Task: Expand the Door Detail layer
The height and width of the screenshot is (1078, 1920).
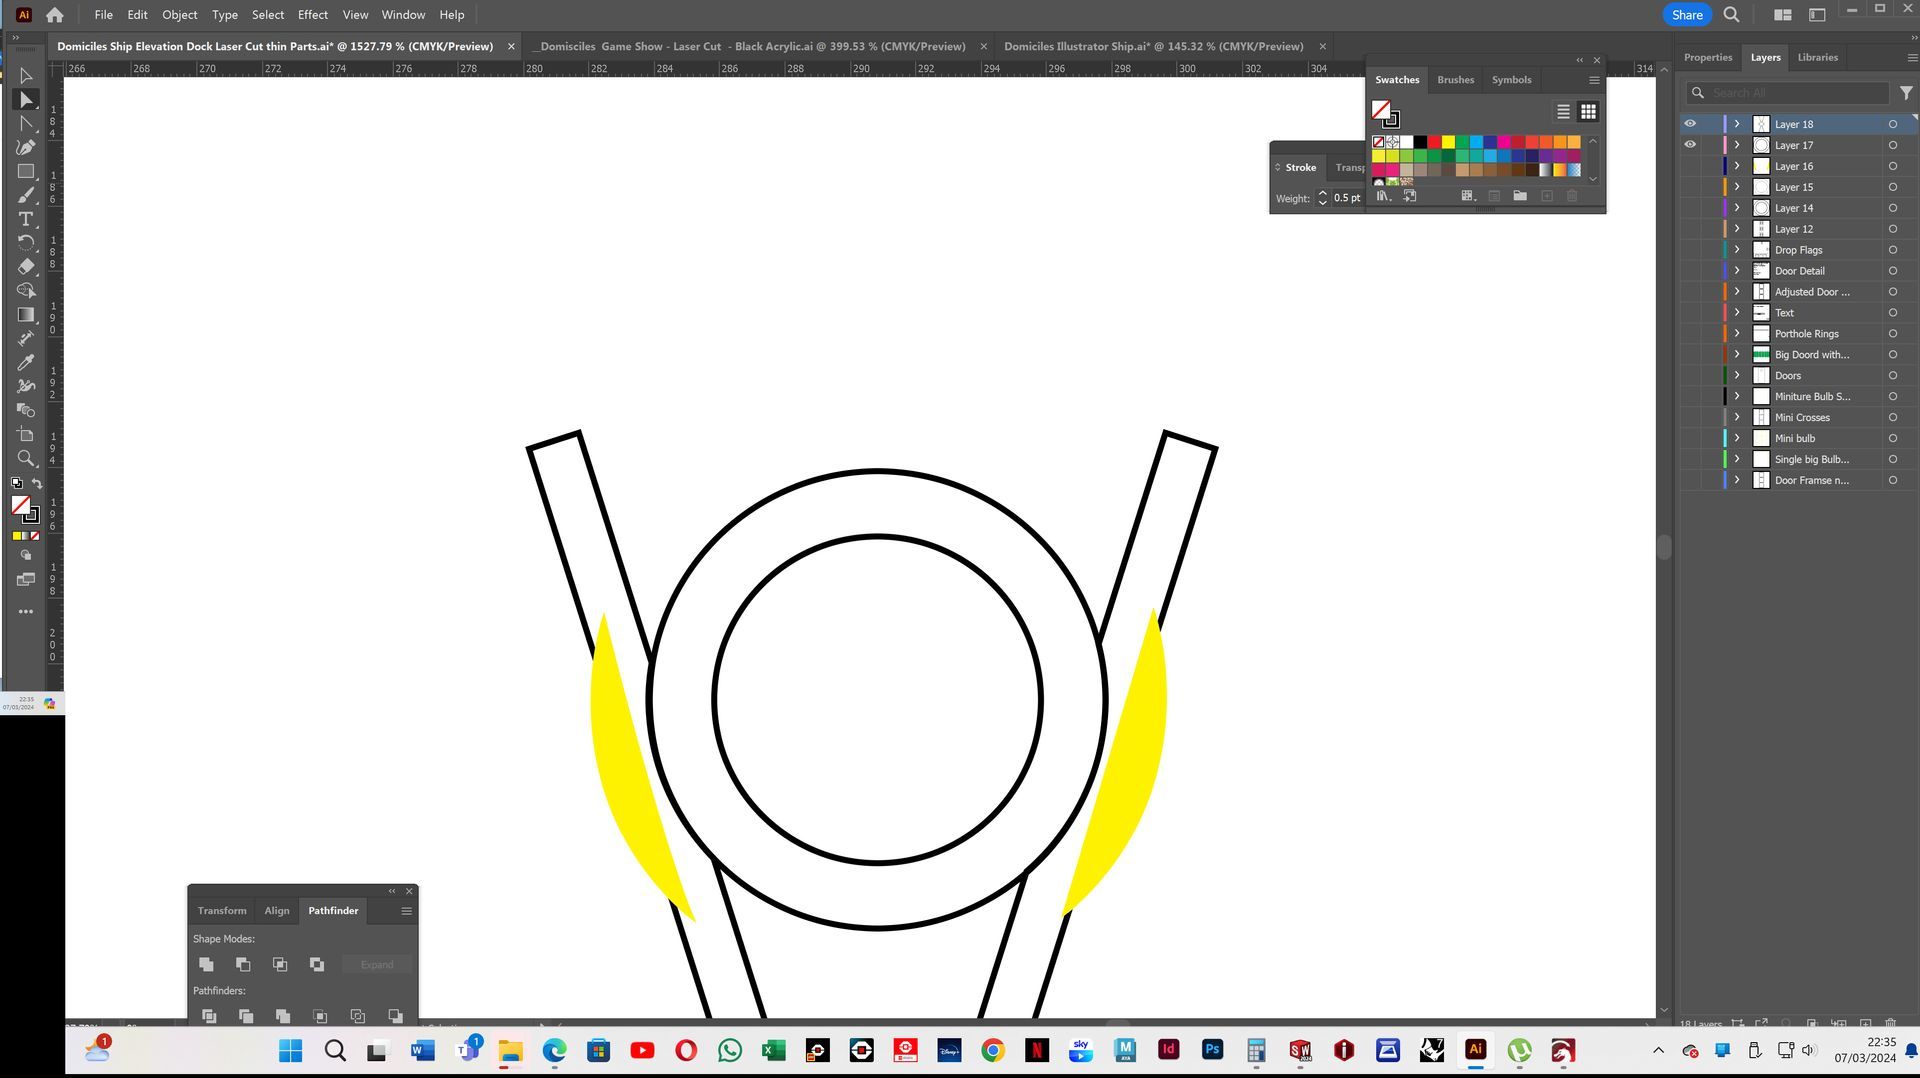Action: 1737,271
